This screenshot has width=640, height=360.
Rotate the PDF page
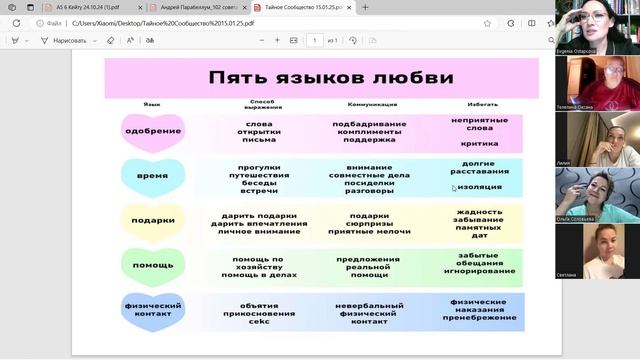(353, 40)
